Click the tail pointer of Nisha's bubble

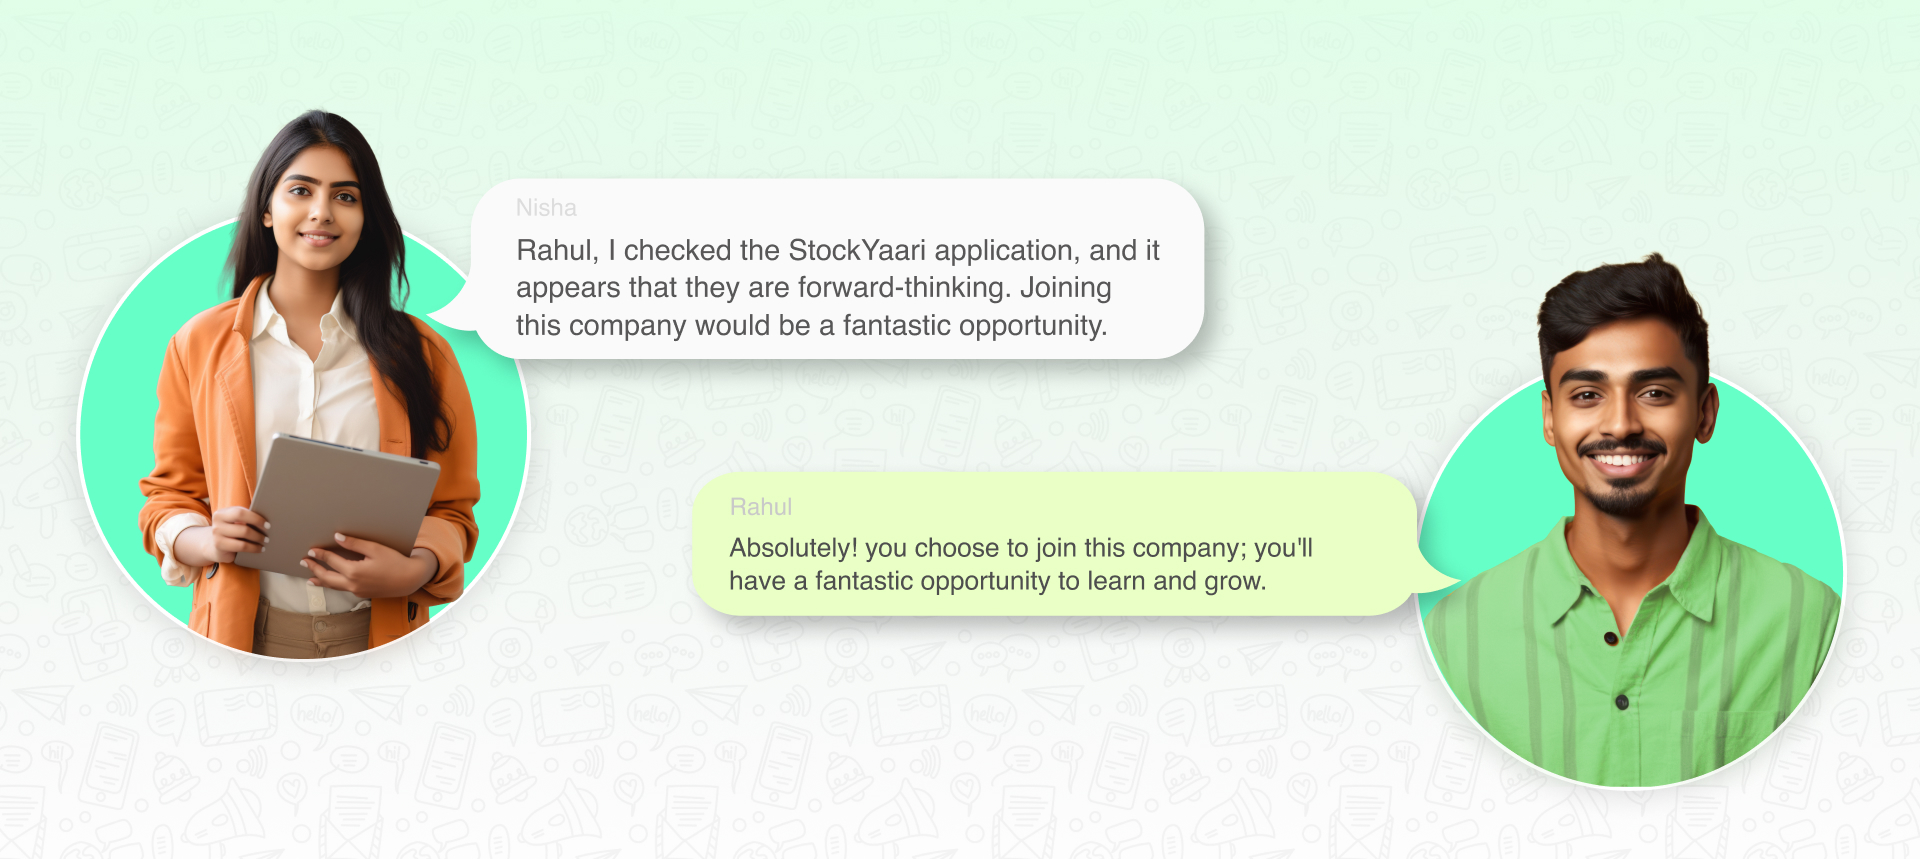pyautogui.click(x=450, y=308)
